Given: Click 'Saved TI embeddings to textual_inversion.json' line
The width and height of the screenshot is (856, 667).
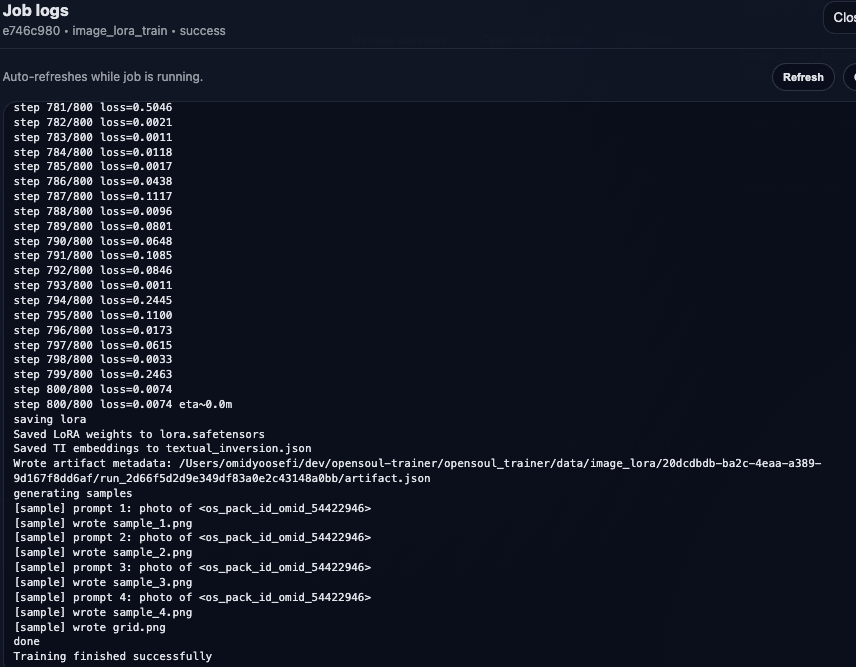Looking at the screenshot, I should (162, 449).
